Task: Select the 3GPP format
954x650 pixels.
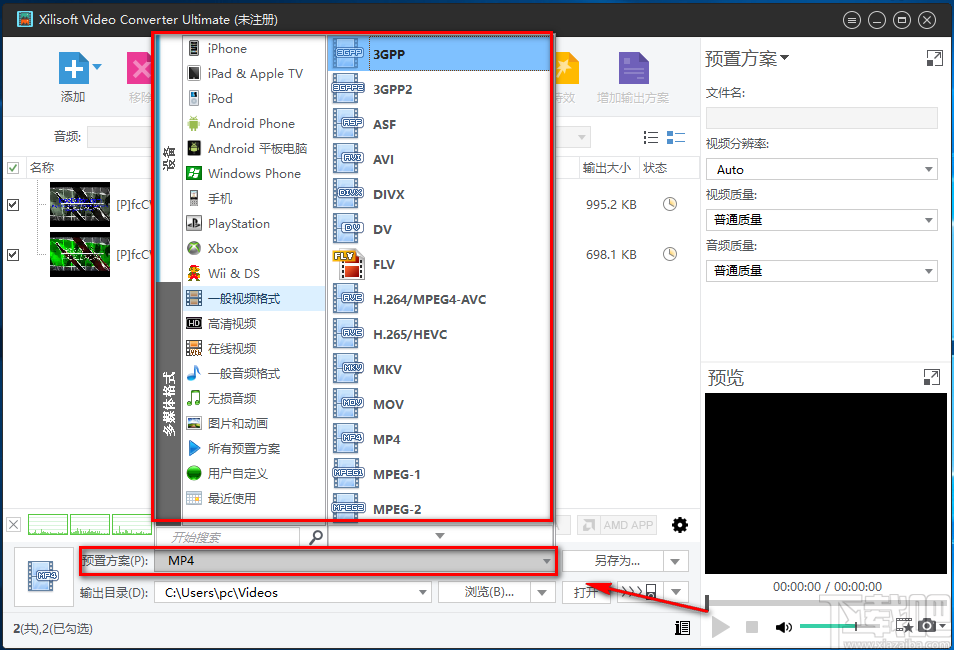Action: (x=439, y=54)
